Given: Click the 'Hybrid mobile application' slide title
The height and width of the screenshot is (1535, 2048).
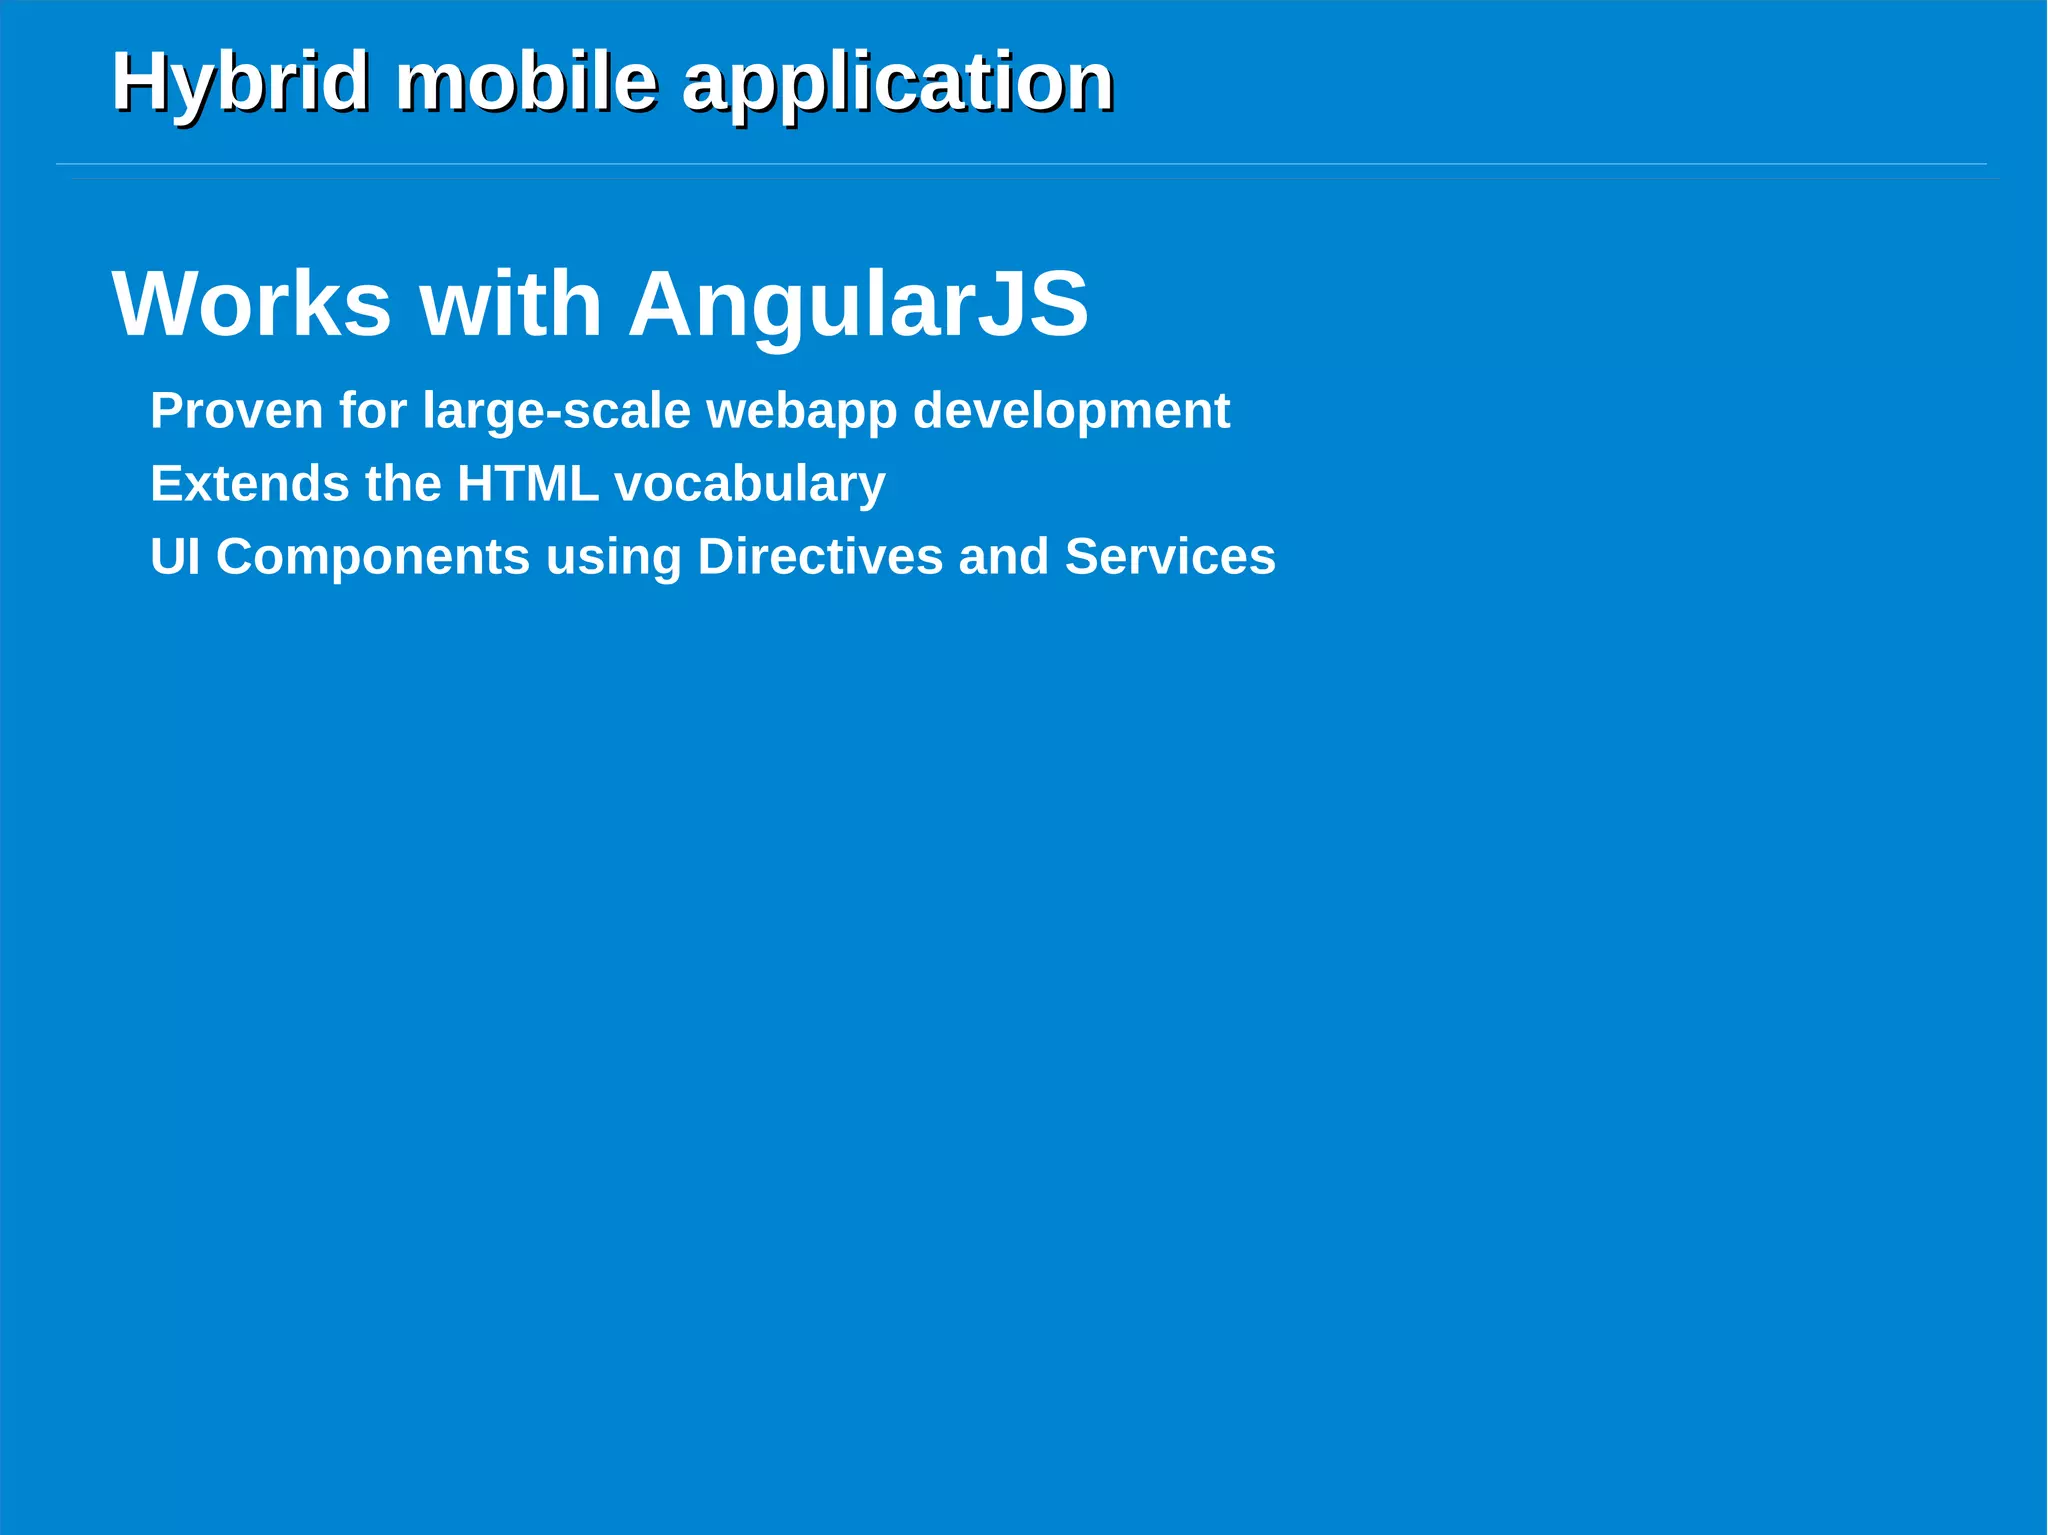Looking at the screenshot, I should pyautogui.click(x=612, y=82).
